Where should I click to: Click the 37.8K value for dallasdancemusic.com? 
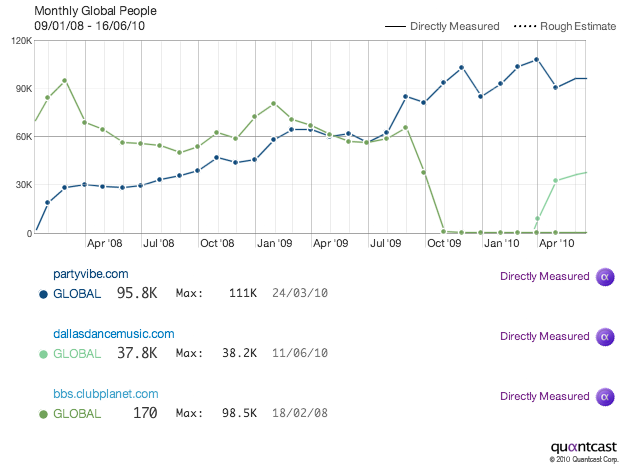(137, 353)
